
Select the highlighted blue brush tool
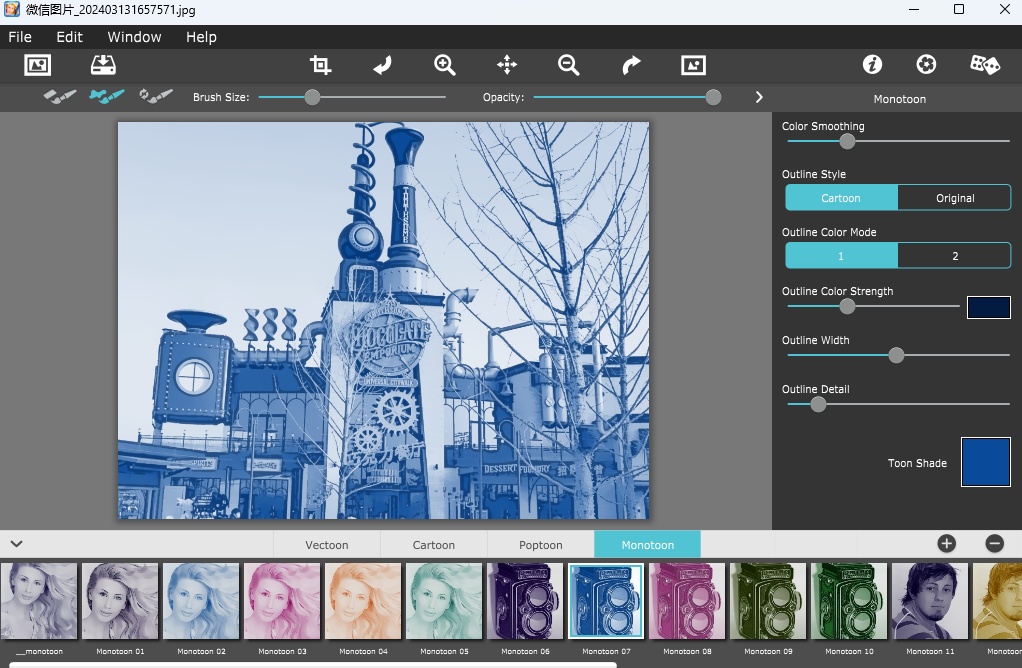point(107,96)
